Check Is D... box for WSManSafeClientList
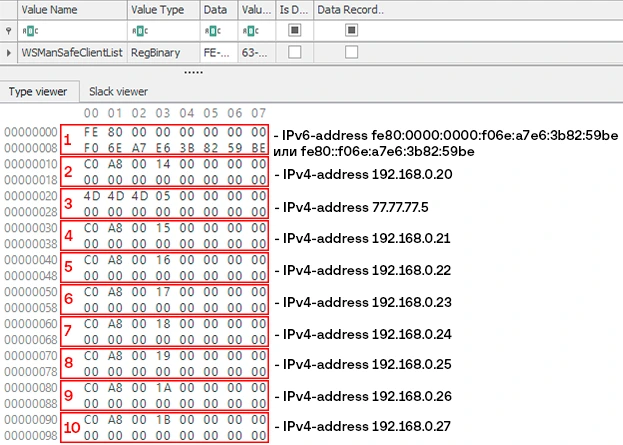 tap(294, 52)
